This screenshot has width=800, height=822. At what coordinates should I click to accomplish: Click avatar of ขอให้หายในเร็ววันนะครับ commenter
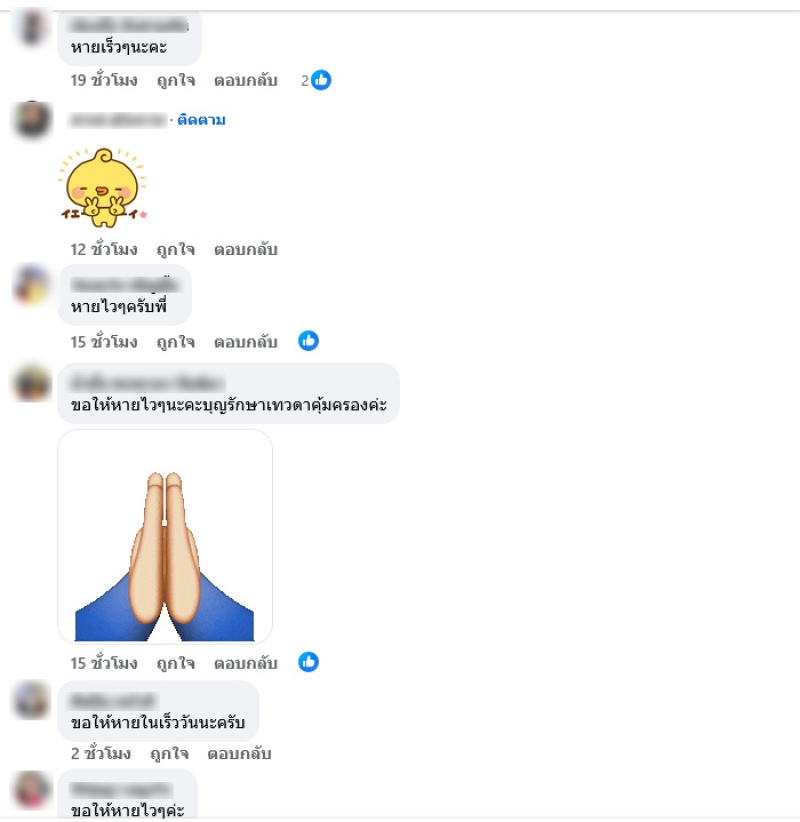click(32, 700)
